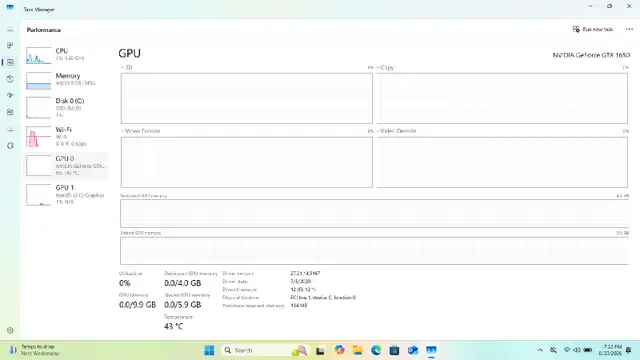Show hidden system tray icons
This screenshot has height=360, width=640.
tap(540, 350)
